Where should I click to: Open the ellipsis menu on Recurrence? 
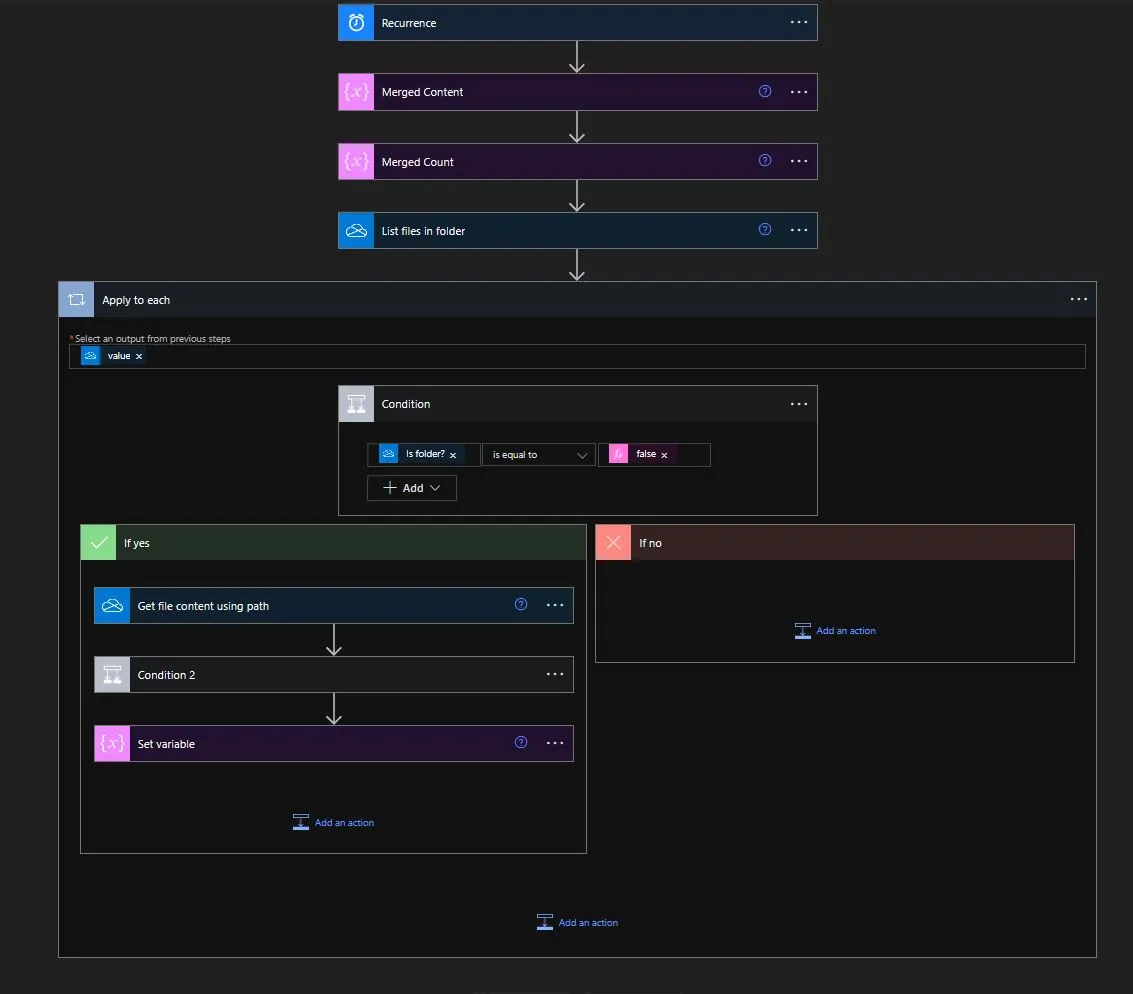(799, 22)
